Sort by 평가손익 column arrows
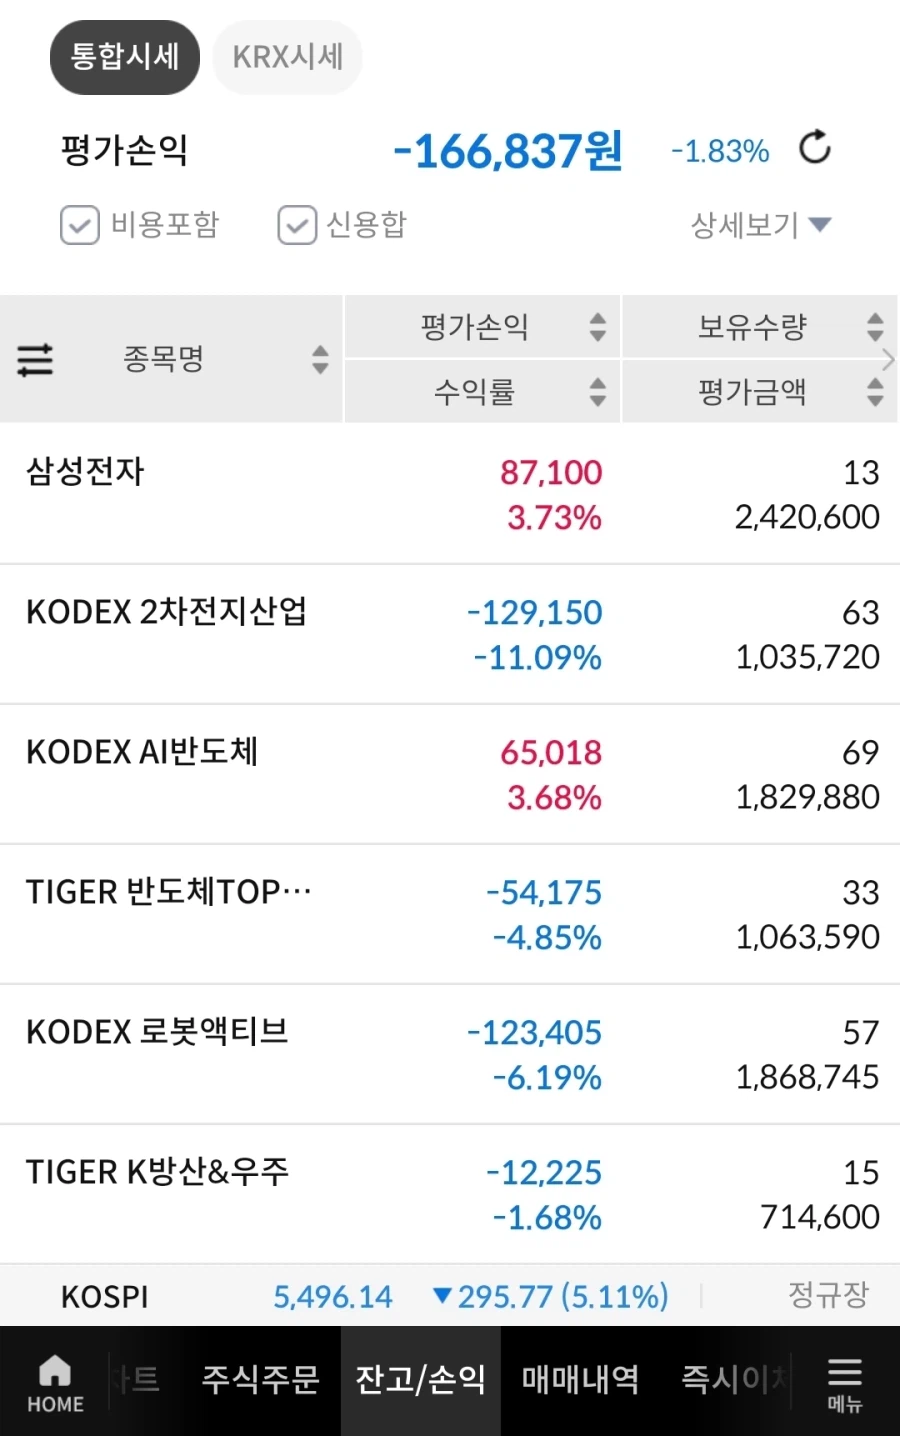The width and height of the screenshot is (900, 1436). (598, 327)
